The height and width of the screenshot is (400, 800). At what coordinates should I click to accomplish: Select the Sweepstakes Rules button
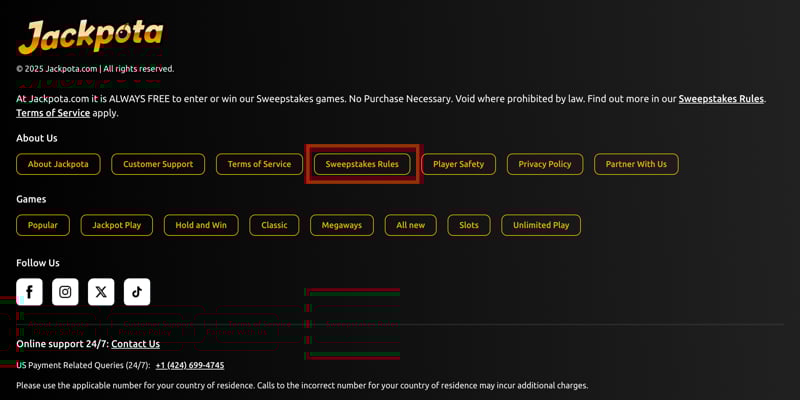click(x=362, y=164)
